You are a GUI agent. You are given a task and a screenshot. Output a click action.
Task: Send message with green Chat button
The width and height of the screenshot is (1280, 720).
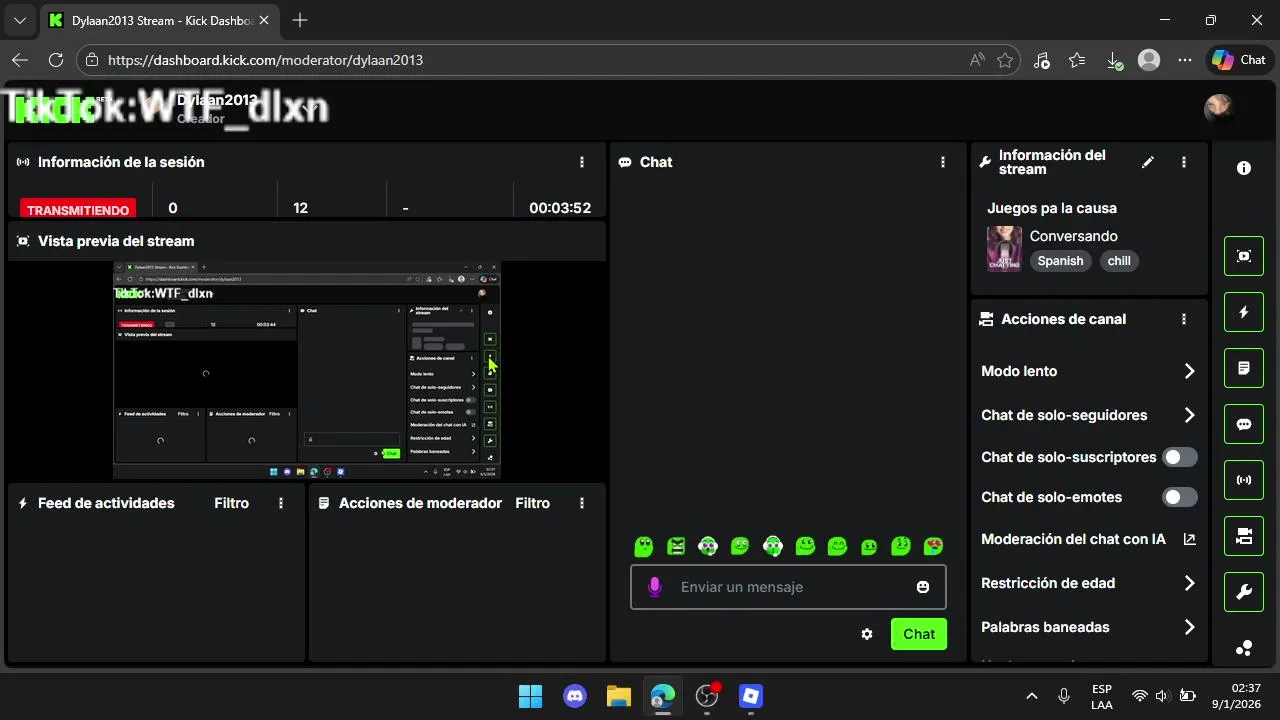pos(919,634)
